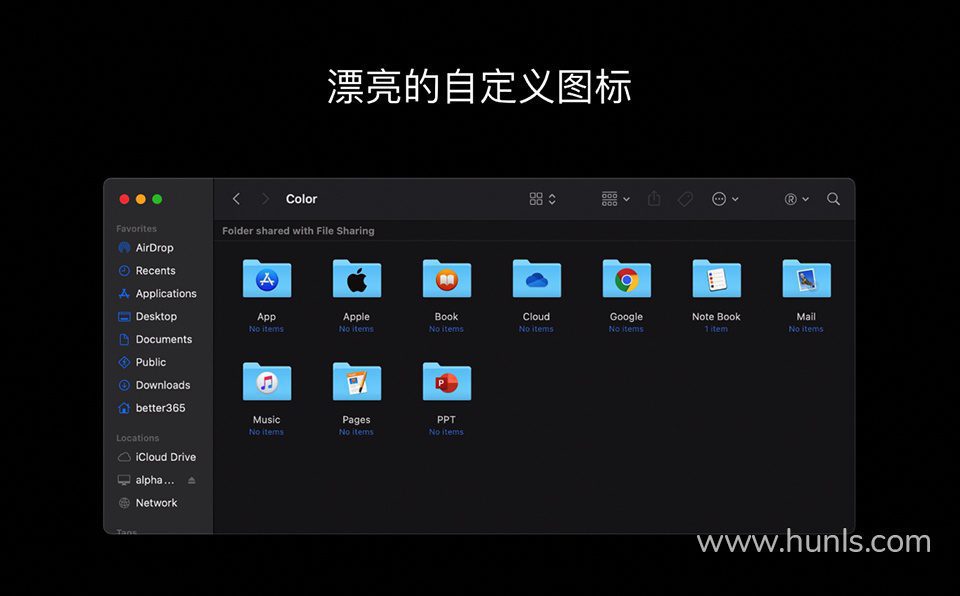Image resolution: width=960 pixels, height=596 pixels.
Task: Click the Color window title
Action: click(301, 199)
